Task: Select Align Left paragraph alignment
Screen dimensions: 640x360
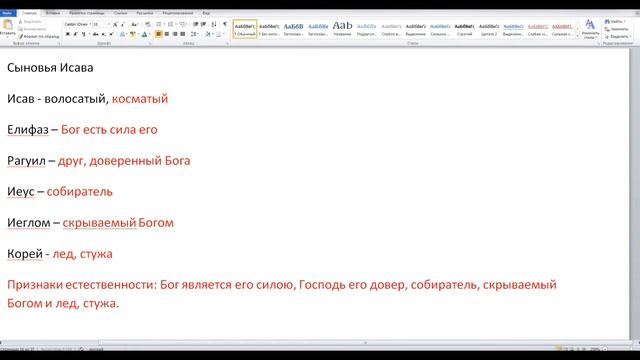Action: tap(159, 34)
